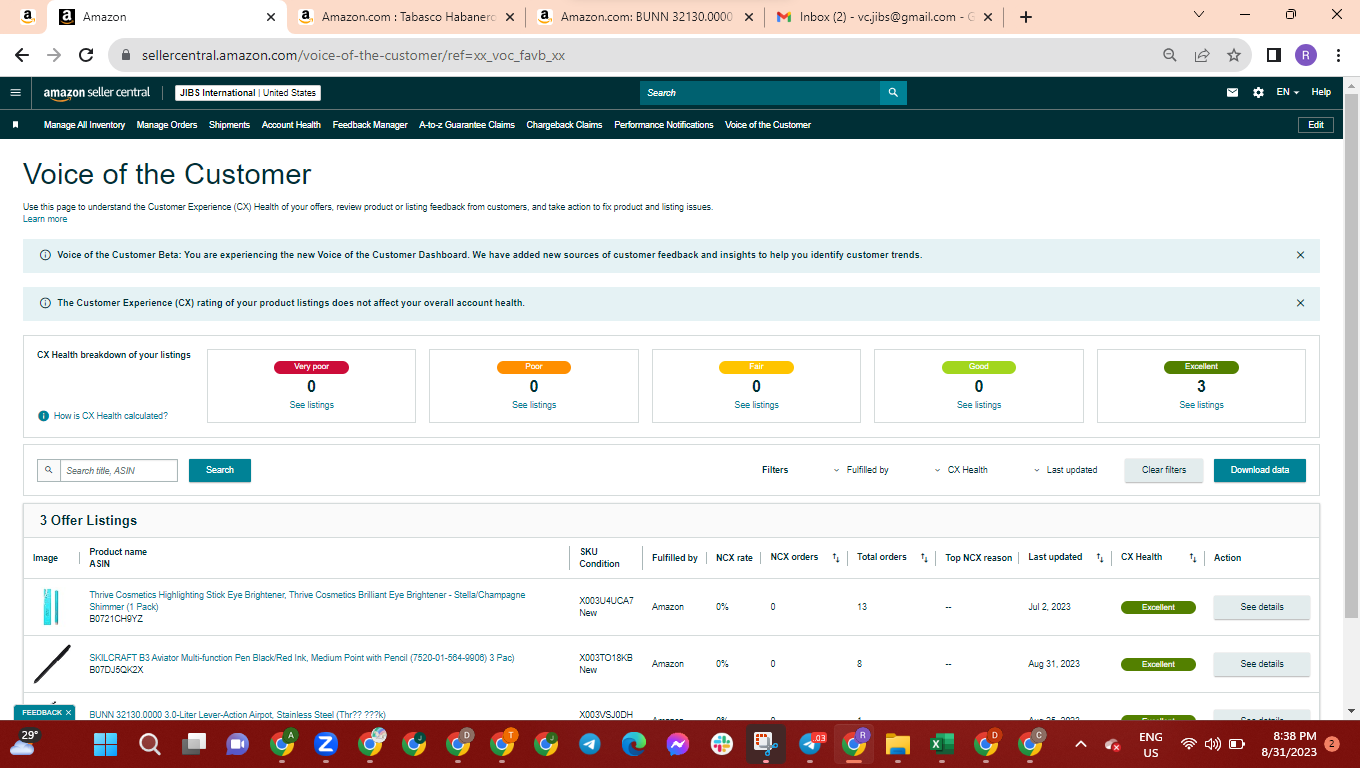Open Performance Notifications menu item
The height and width of the screenshot is (768, 1360).
point(664,125)
